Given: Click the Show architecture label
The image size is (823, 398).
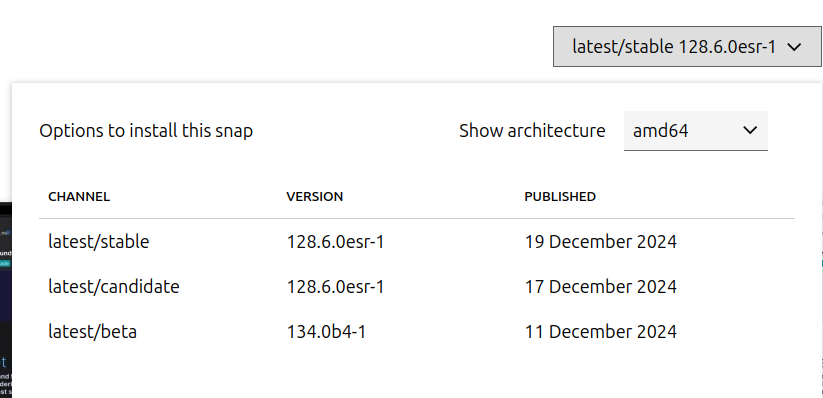Looking at the screenshot, I should coord(532,131).
